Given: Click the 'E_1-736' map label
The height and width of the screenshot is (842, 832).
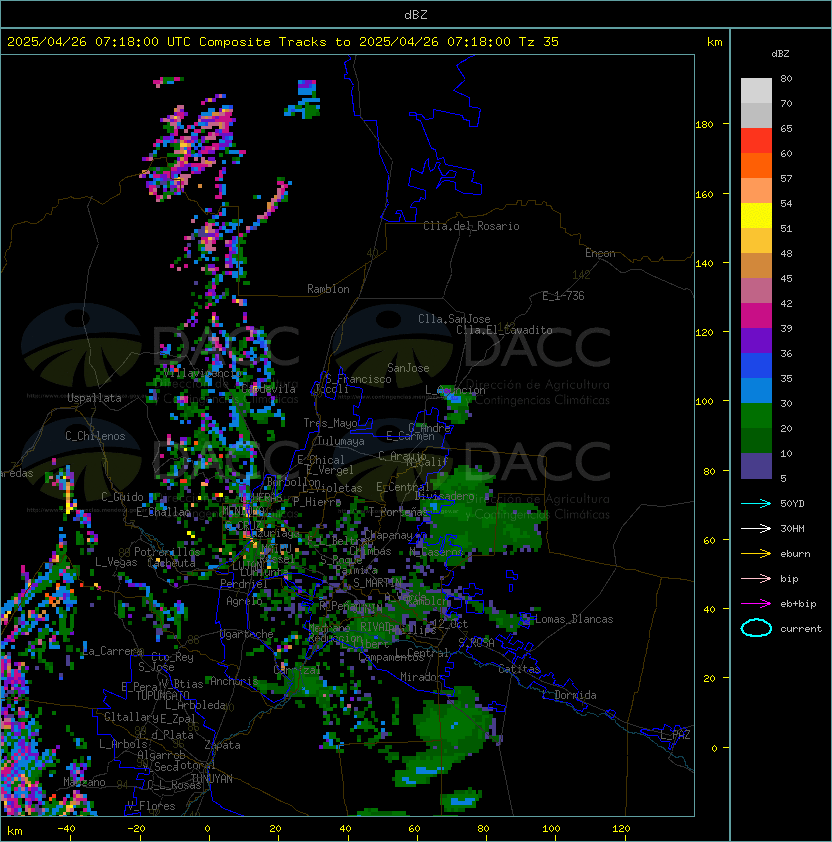Looking at the screenshot, I should coord(563,296).
